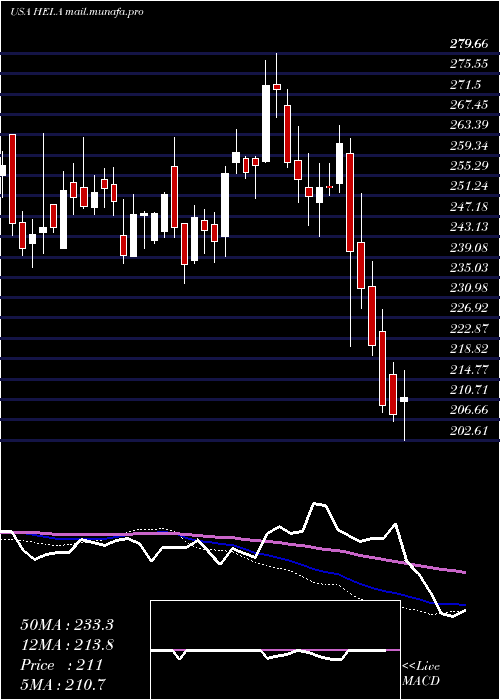Click the USA HELA mail.munafa.pro chart title

(76, 12)
